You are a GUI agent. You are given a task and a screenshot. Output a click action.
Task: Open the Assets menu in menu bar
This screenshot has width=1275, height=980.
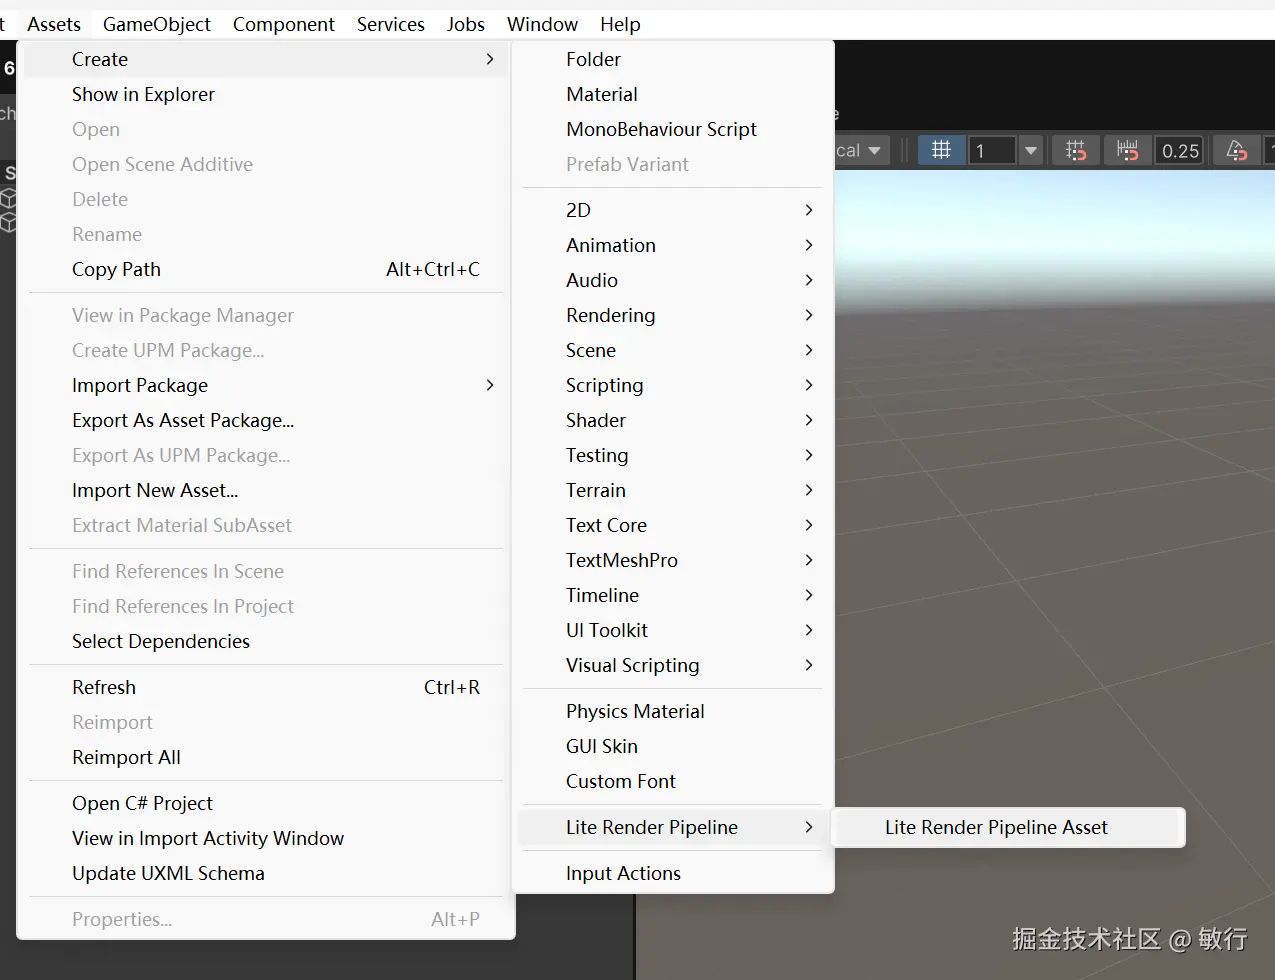click(54, 24)
